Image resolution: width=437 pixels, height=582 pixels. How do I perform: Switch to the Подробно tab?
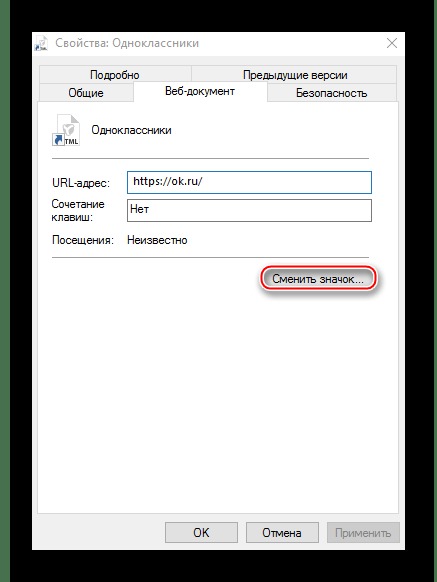pos(115,75)
